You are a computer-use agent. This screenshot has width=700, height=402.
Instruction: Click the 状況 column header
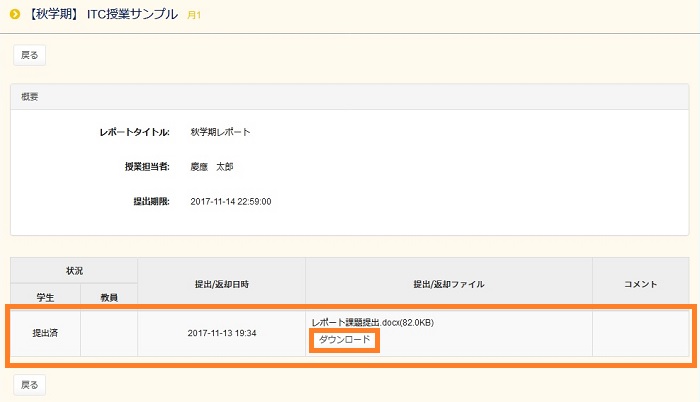click(x=74, y=271)
